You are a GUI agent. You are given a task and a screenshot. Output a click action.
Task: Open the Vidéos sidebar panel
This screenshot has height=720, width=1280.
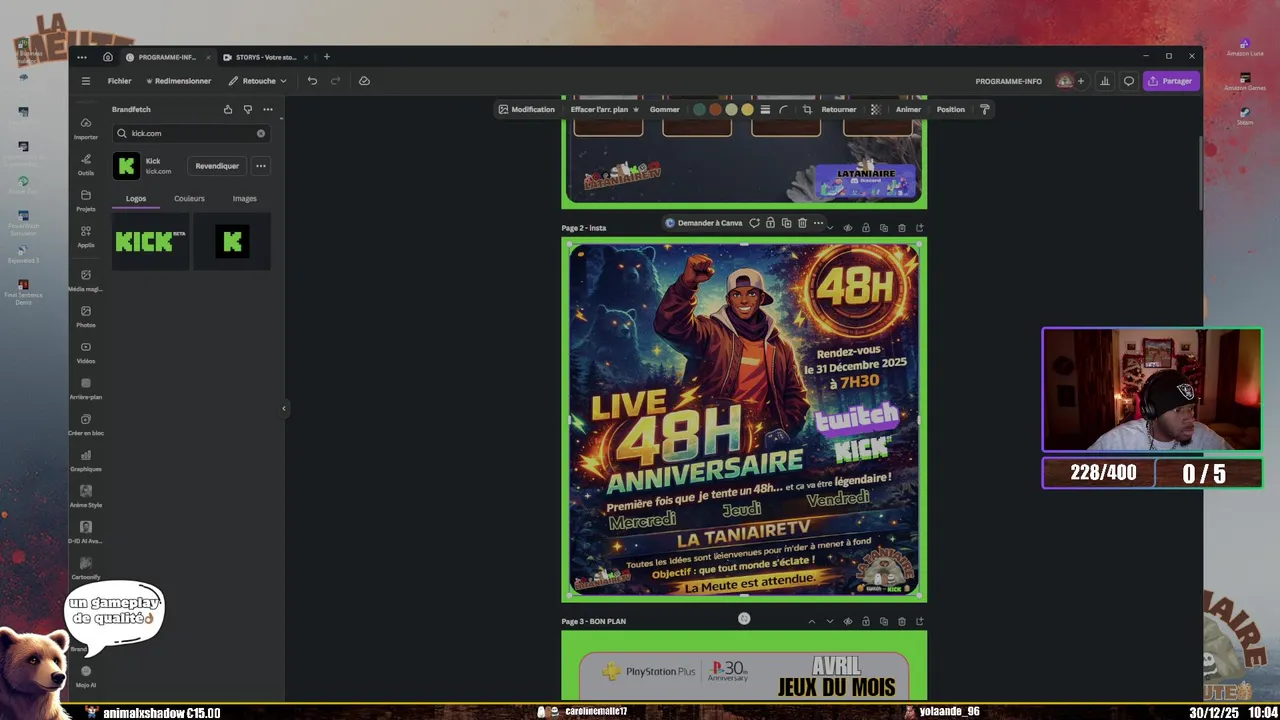pos(85,352)
